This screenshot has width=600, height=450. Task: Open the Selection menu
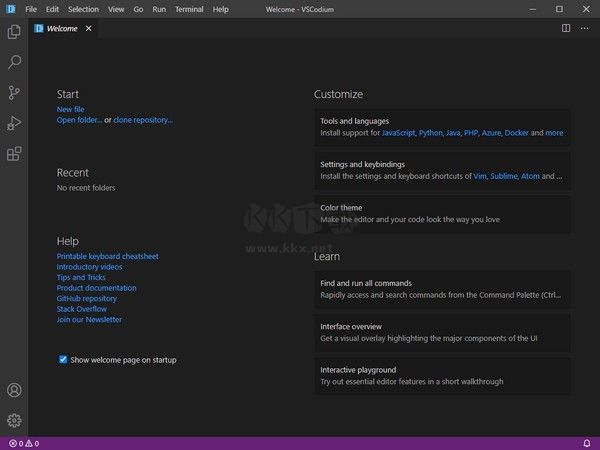(83, 9)
